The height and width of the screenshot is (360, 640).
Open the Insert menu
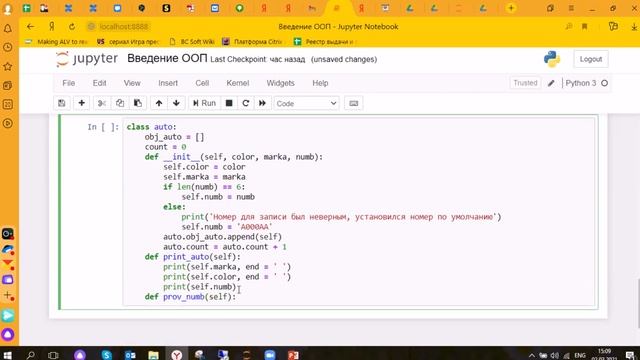pyautogui.click(x=168, y=83)
